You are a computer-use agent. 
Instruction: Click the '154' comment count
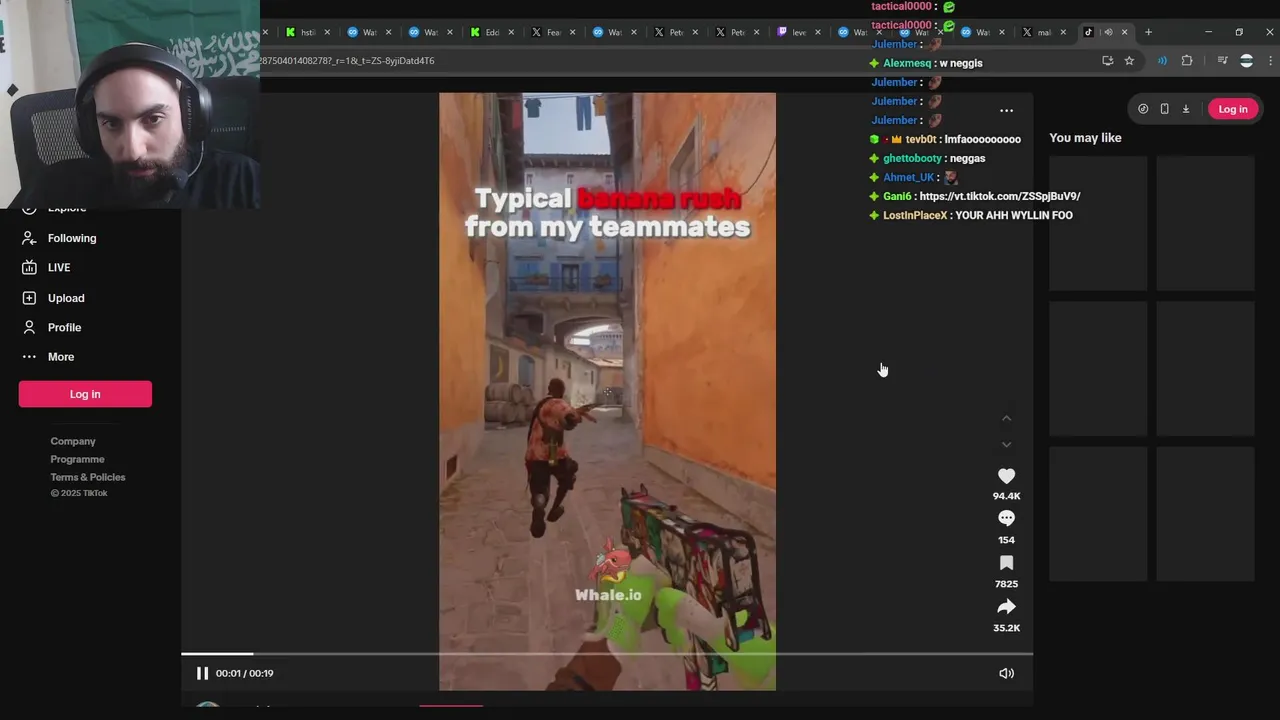click(1006, 540)
